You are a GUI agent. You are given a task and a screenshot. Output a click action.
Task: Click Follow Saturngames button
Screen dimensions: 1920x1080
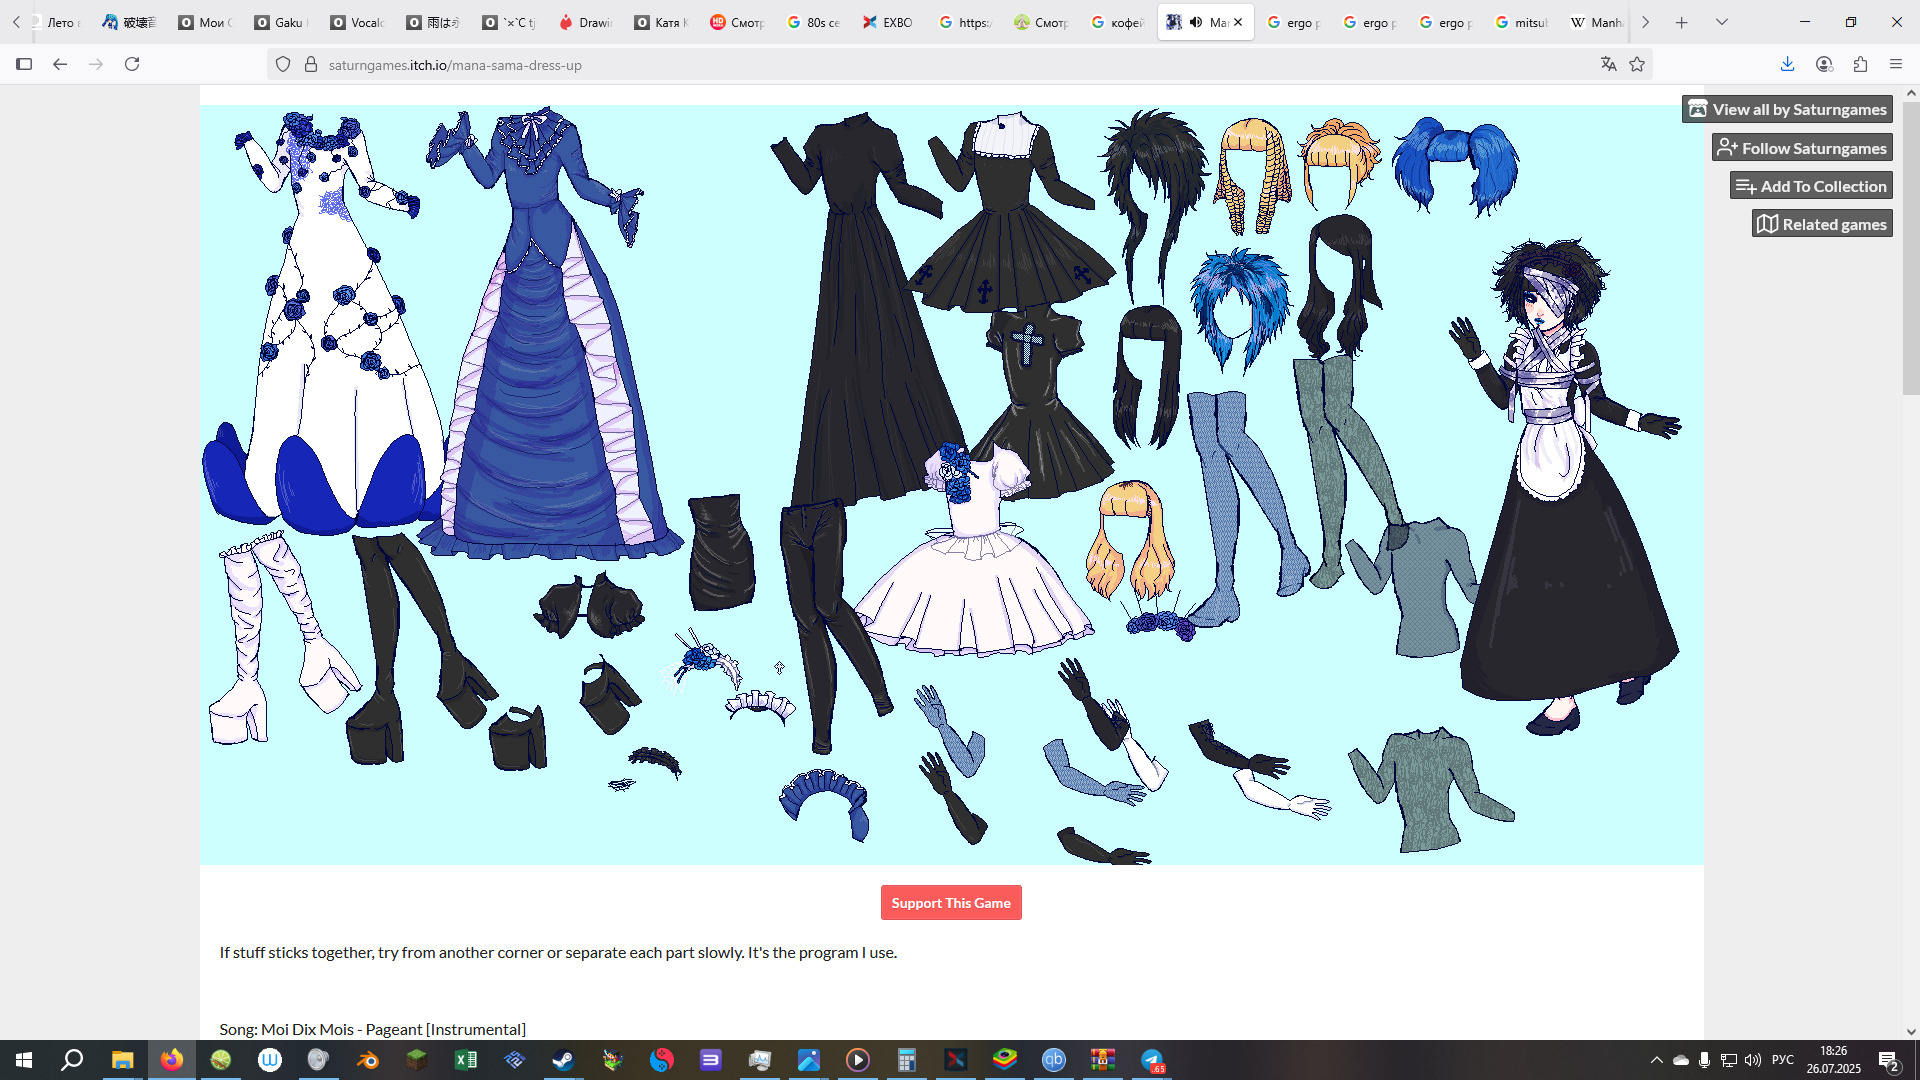[x=1802, y=148]
